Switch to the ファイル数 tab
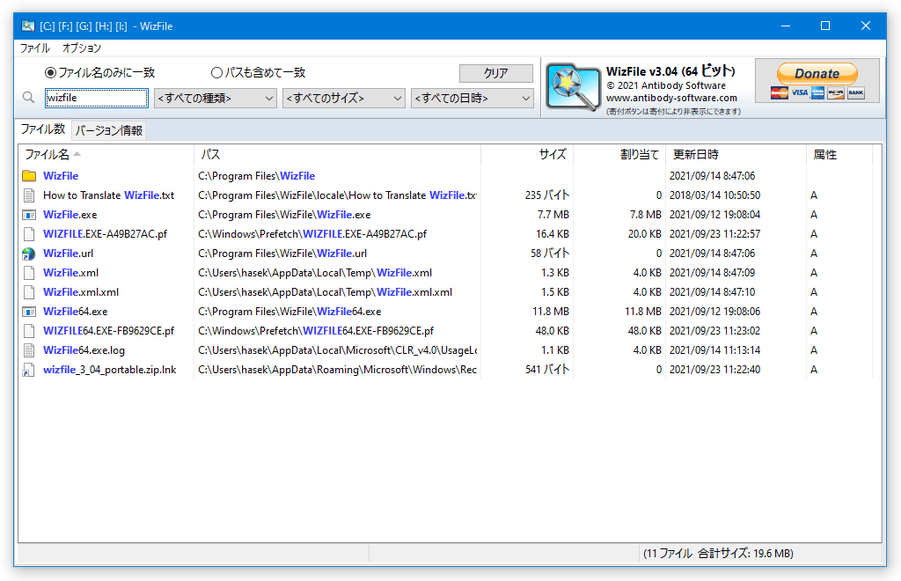Viewport: 901px width, 581px height. (x=43, y=129)
